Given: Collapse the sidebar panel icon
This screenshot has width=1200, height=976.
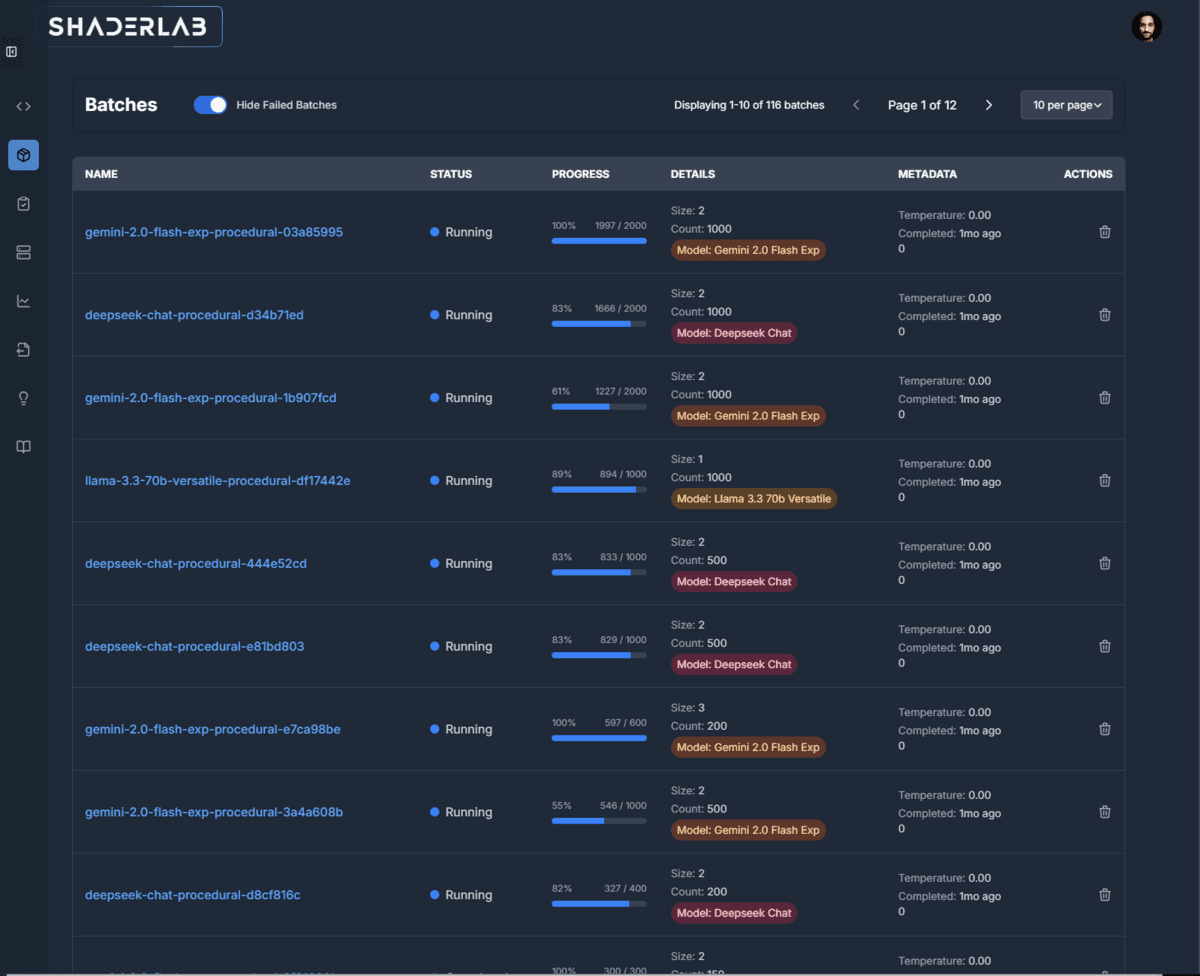Looking at the screenshot, I should click(12, 52).
